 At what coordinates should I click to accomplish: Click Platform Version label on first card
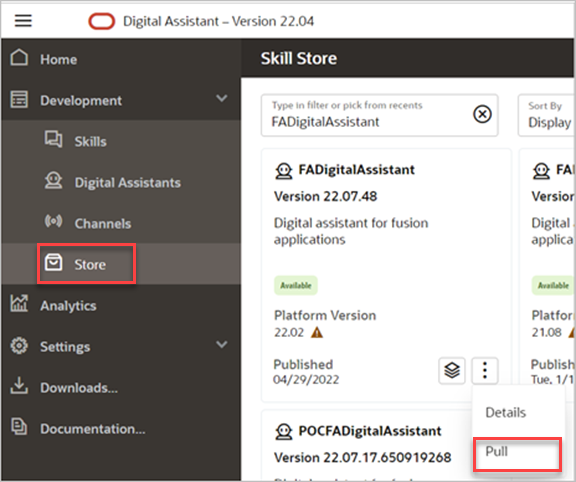coord(325,316)
